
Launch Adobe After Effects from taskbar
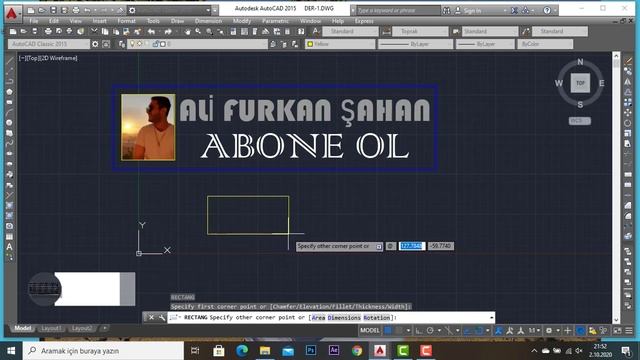[334, 351]
